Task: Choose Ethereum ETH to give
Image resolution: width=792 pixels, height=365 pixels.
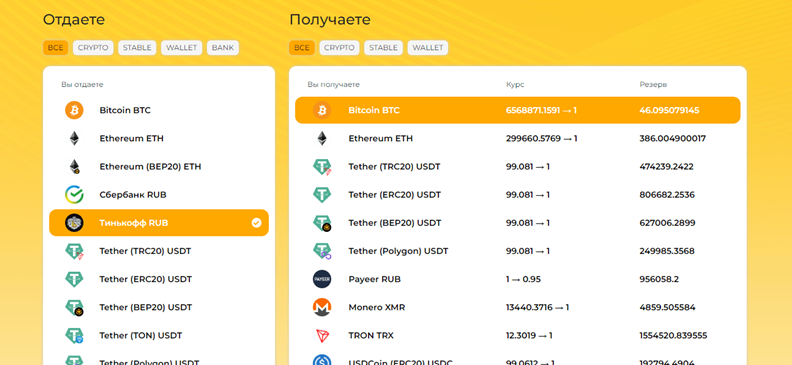Action: click(x=159, y=138)
